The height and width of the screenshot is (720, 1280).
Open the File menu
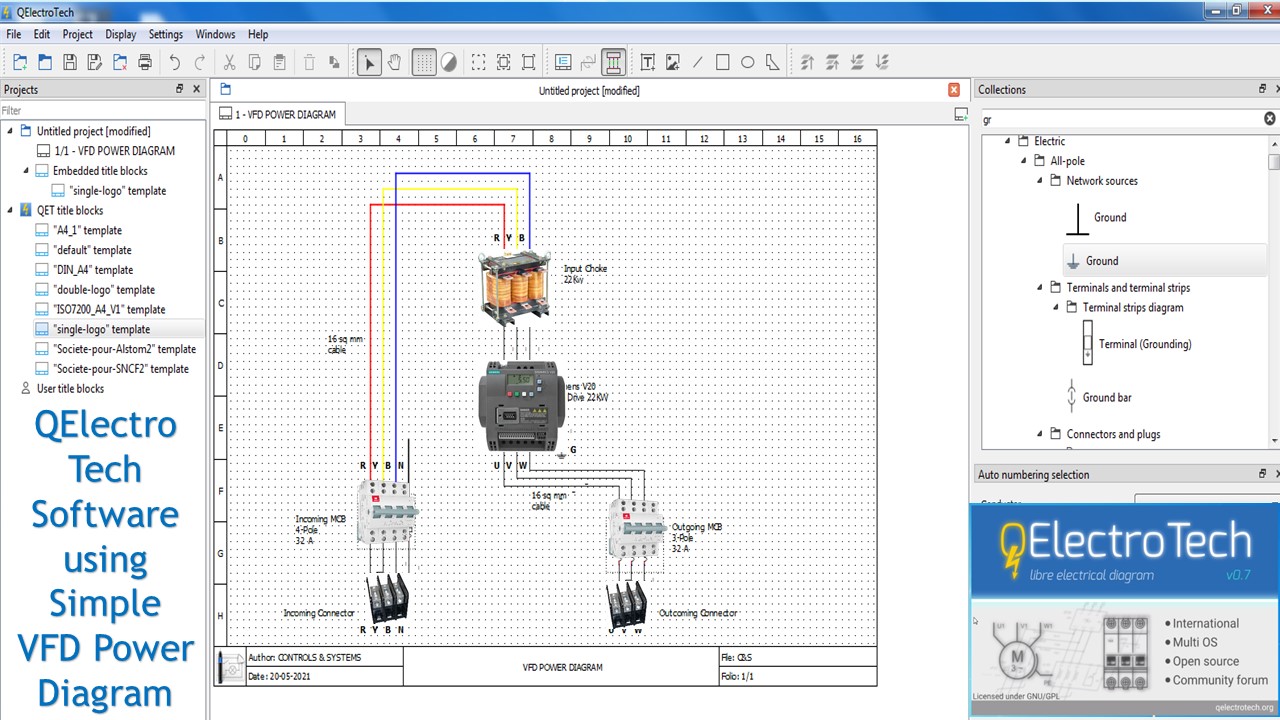pyautogui.click(x=14, y=34)
